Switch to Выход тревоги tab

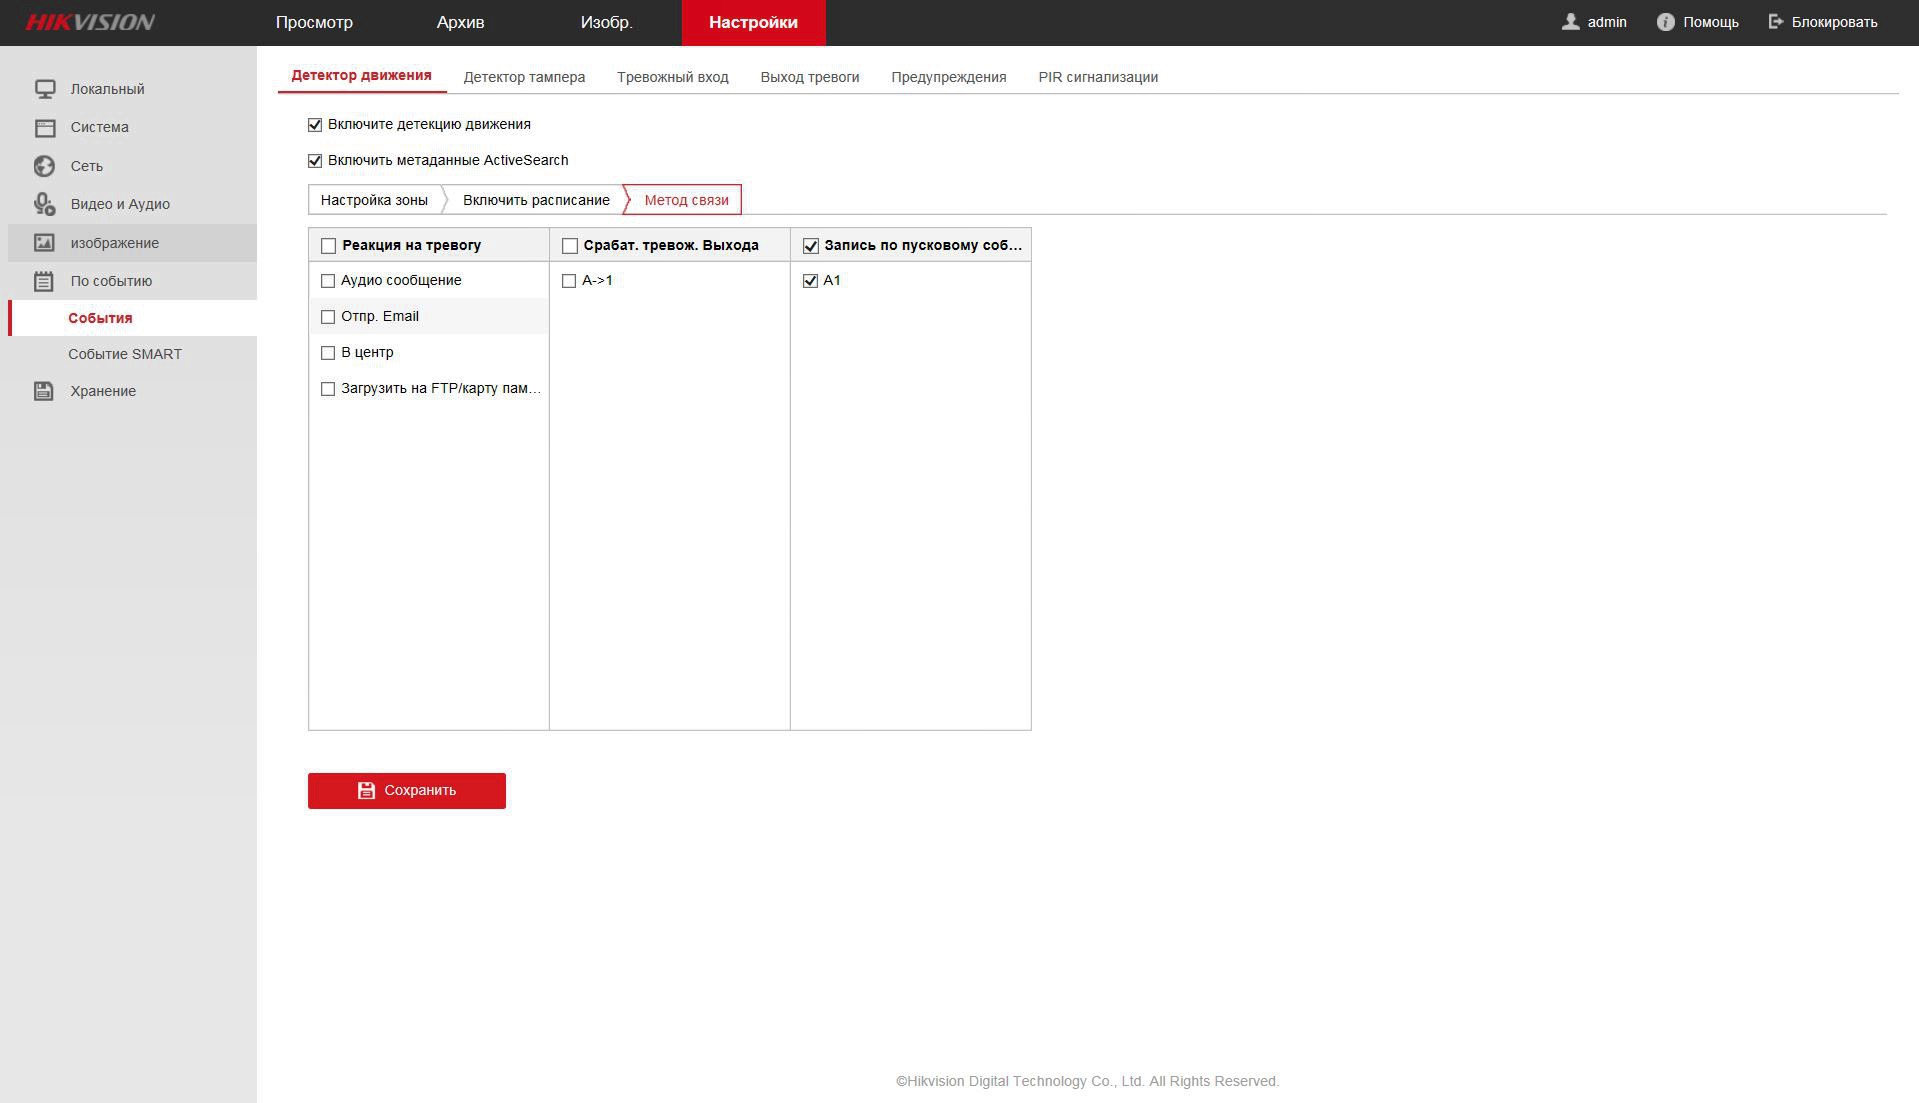(810, 77)
